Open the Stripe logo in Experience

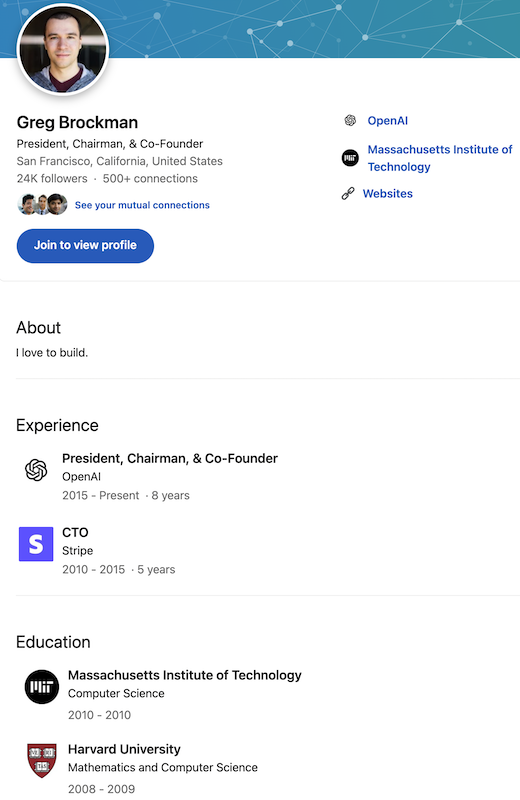36,544
